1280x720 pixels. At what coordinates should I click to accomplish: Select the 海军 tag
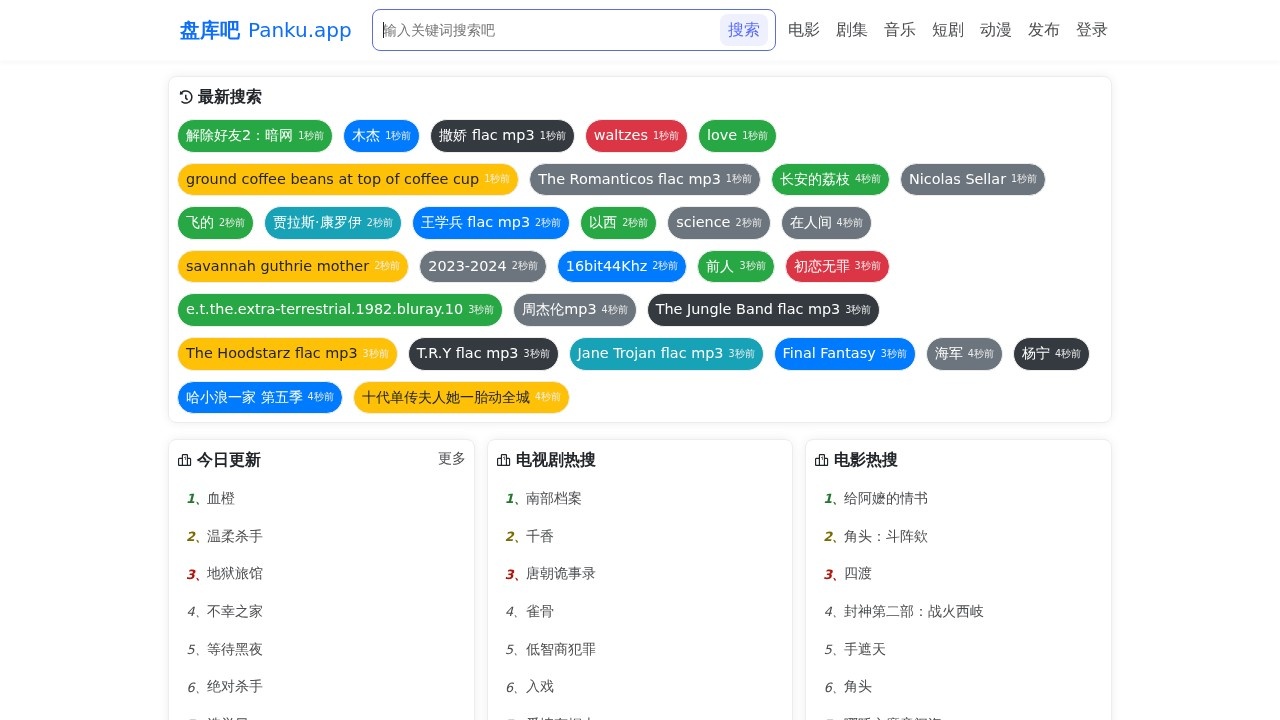[x=964, y=354]
